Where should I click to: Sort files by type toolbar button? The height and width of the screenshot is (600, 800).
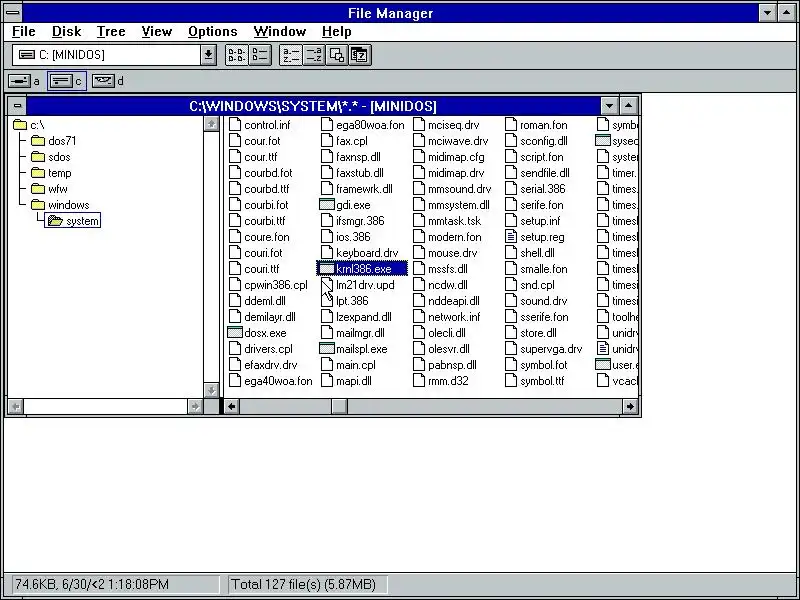(x=313, y=55)
